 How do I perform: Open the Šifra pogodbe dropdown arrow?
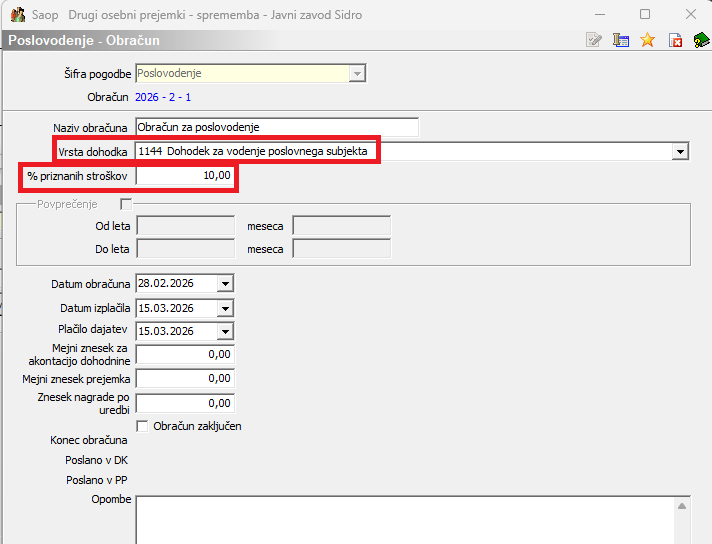[357, 74]
